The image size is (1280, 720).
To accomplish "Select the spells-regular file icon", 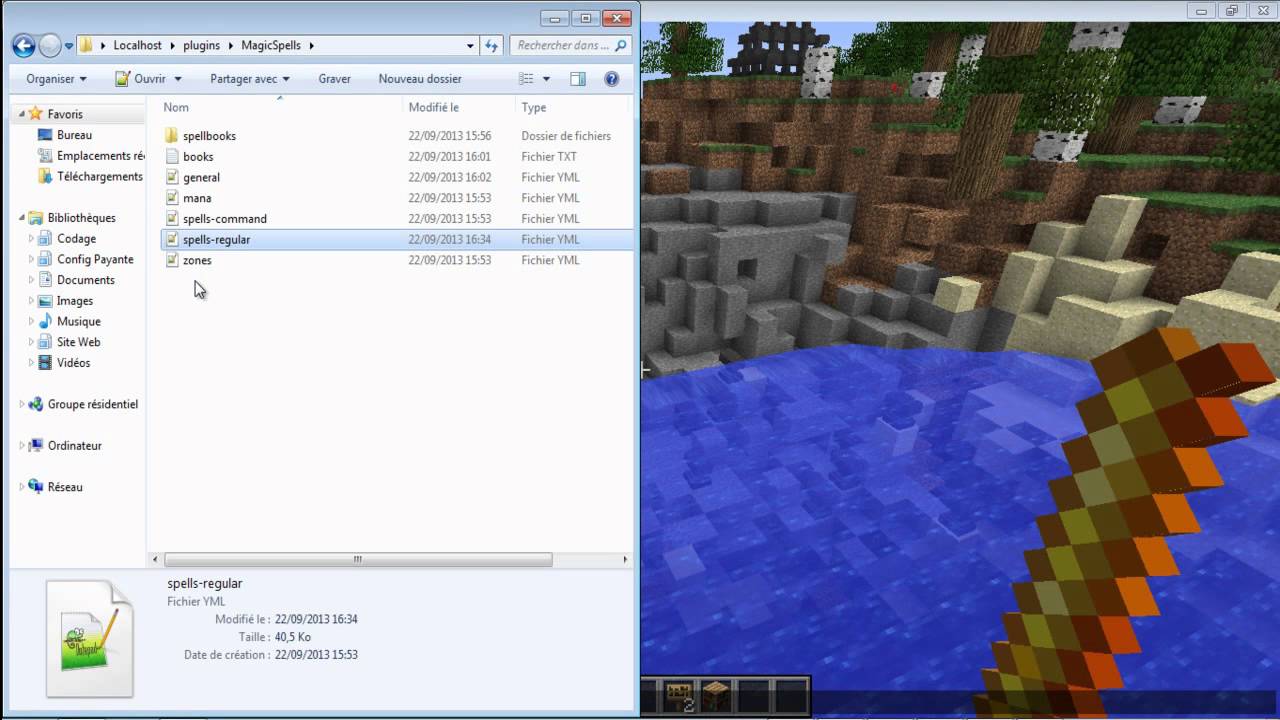I will point(171,239).
